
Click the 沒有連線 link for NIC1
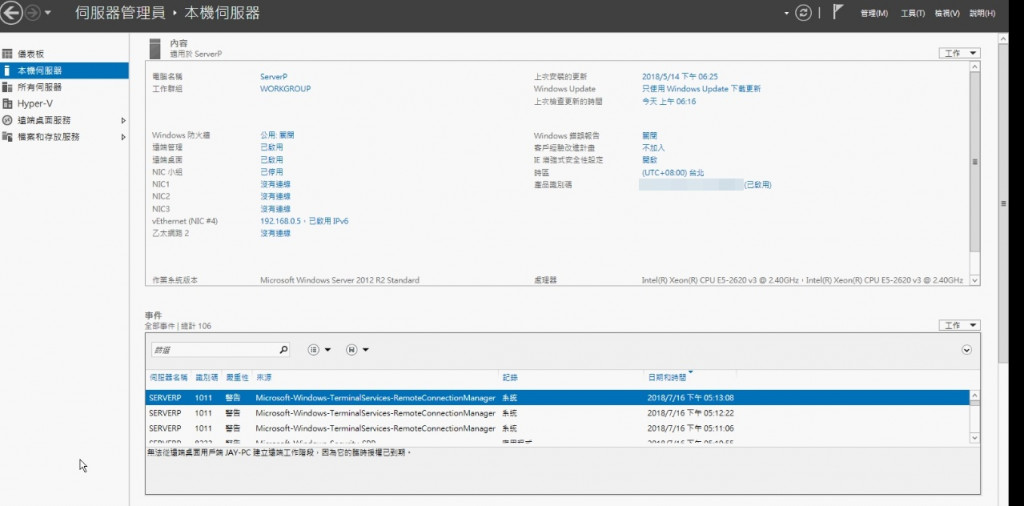276,184
